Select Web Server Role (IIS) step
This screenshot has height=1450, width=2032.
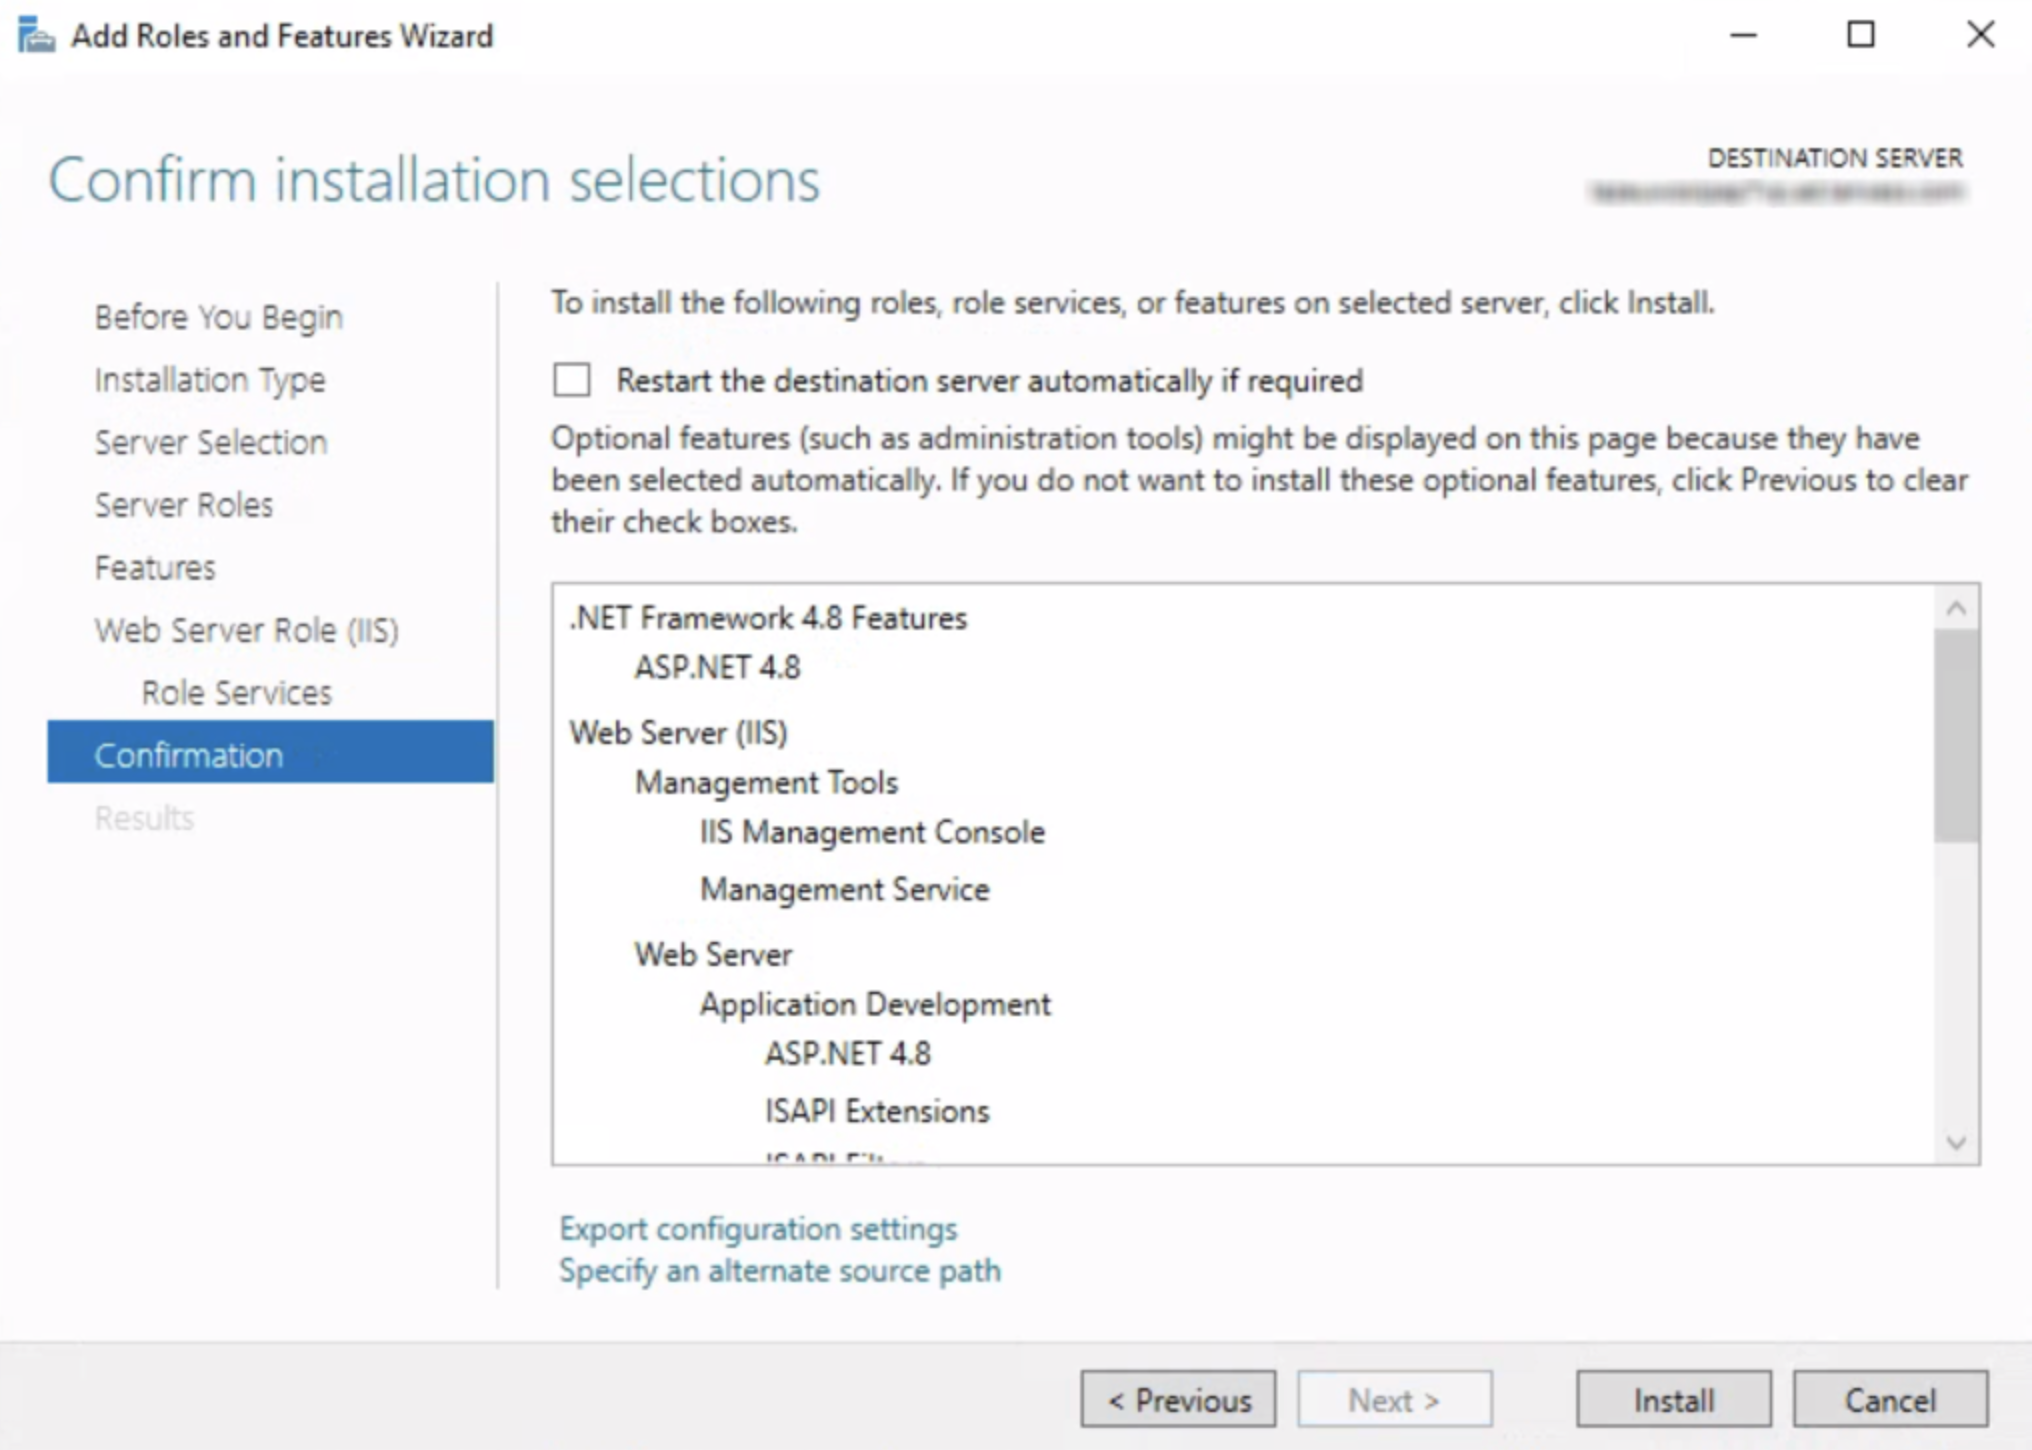(246, 630)
